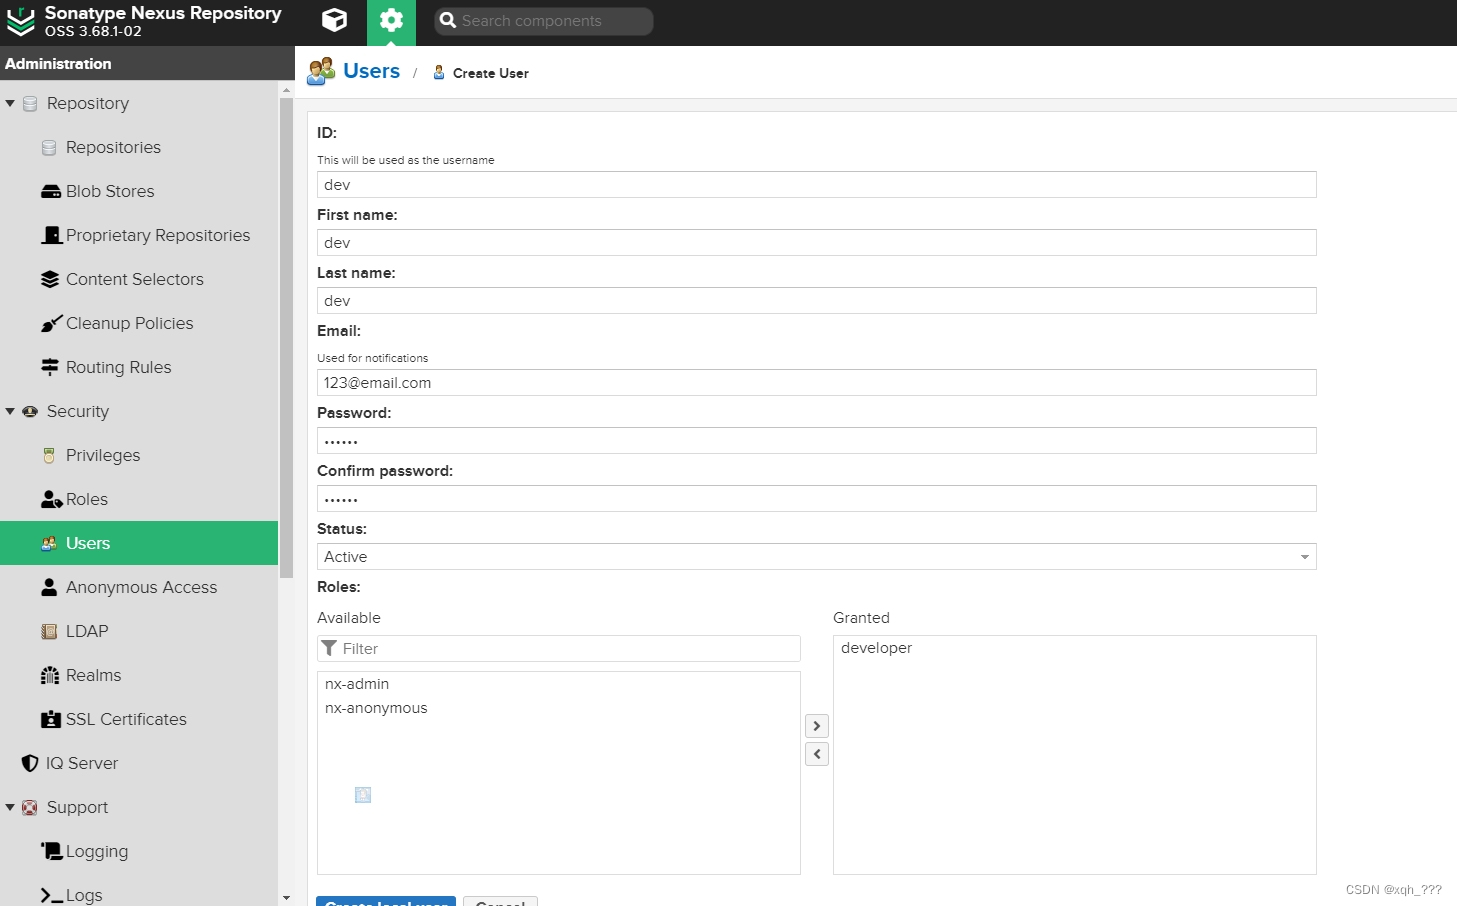Viewport: 1457px width, 906px height.
Task: Click the Confirm password field
Action: [x=817, y=499]
